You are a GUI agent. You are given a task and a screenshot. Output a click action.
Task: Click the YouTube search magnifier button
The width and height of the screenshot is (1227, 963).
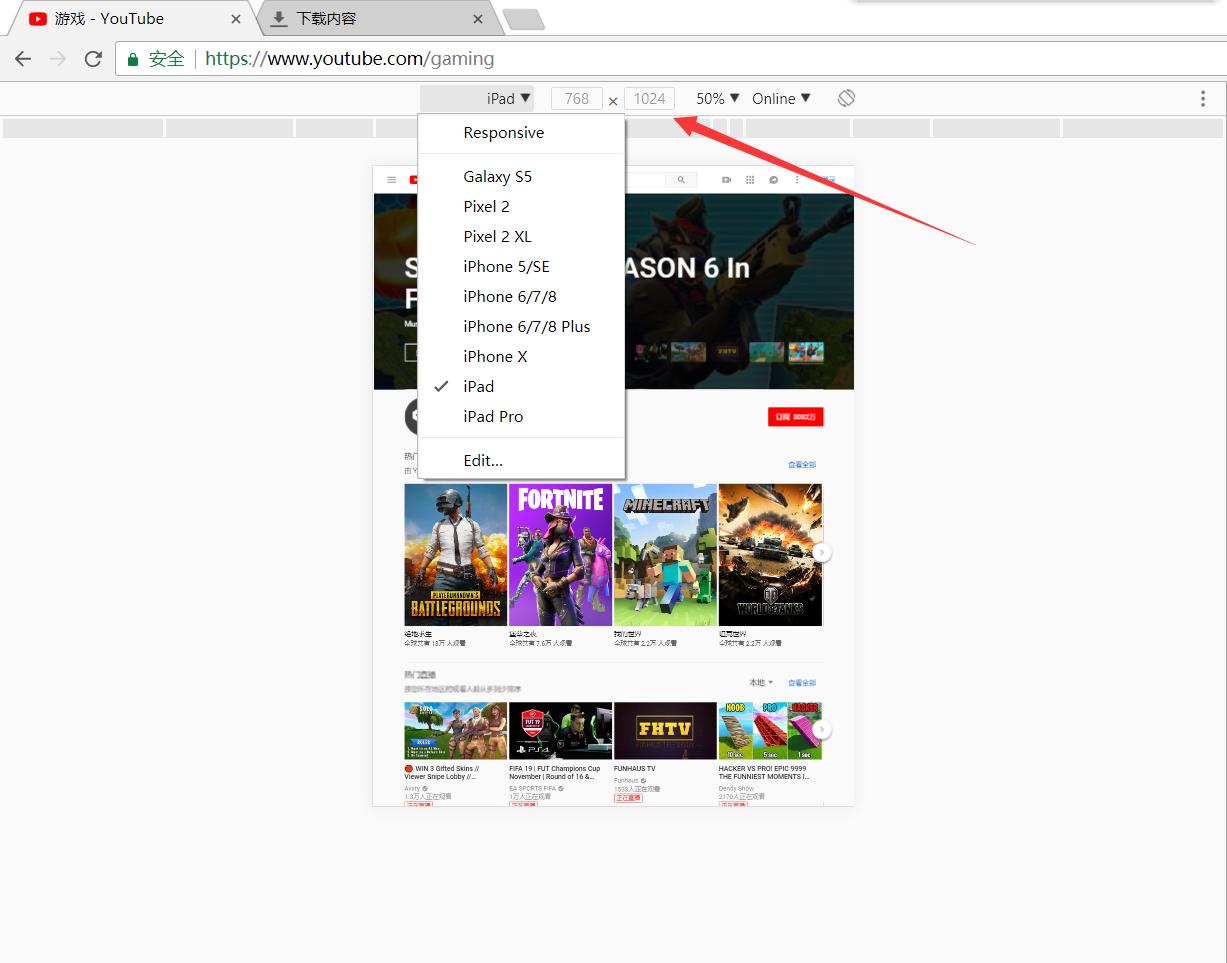(x=681, y=180)
